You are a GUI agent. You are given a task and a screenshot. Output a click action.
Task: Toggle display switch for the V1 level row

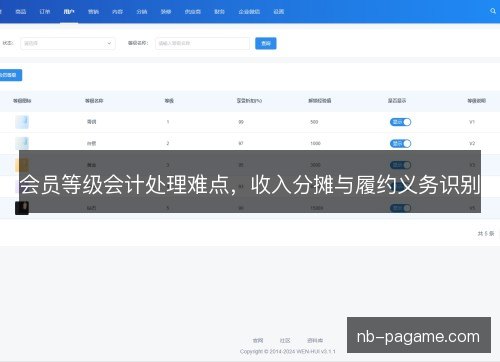pos(400,122)
